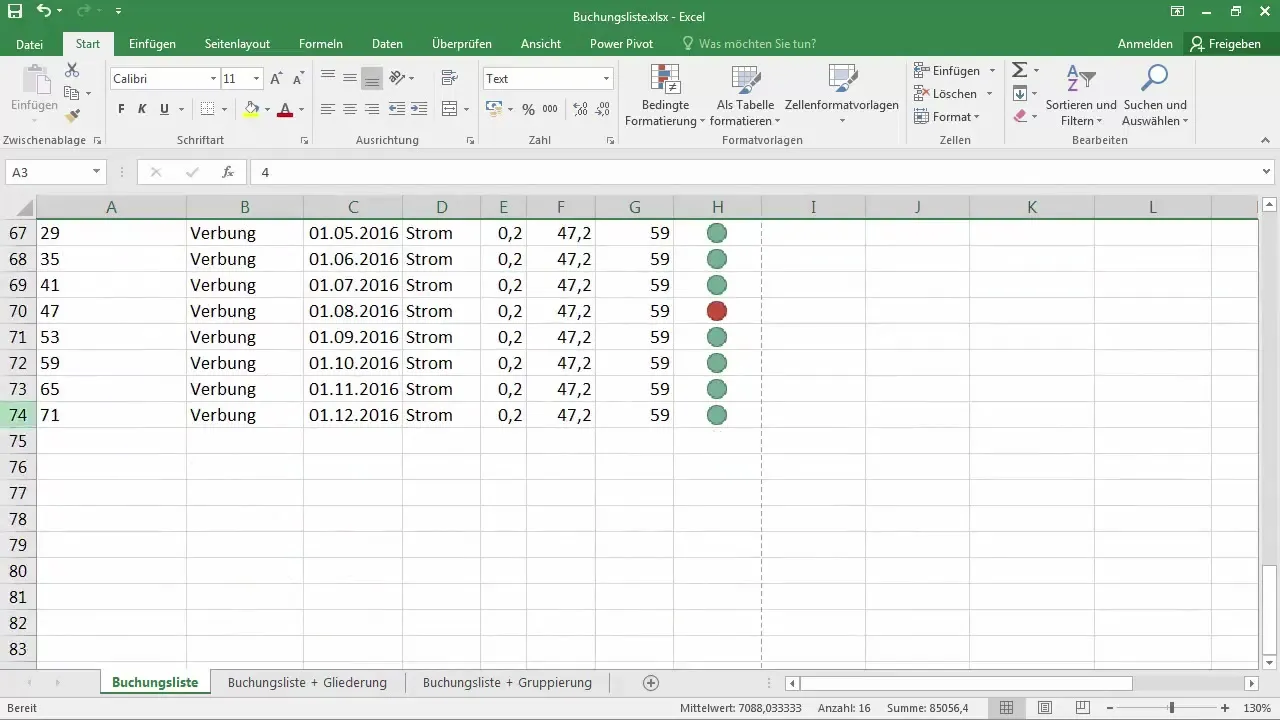Open the Datei menu

tap(30, 44)
